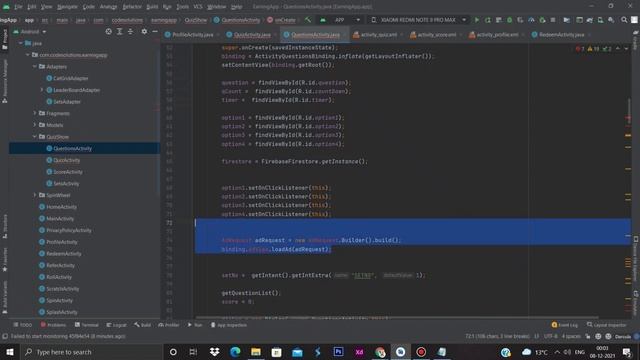Image resolution: width=640 pixels, height=360 pixels.
Task: Run the app with the green play button
Action: pyautogui.click(x=476, y=20)
